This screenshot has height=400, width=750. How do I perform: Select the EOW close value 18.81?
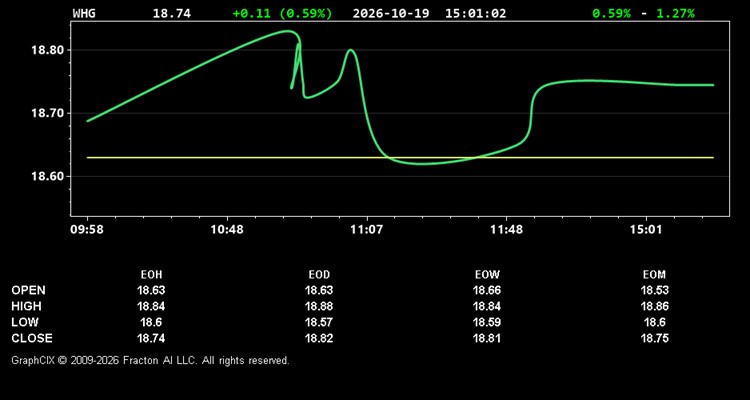(x=487, y=338)
